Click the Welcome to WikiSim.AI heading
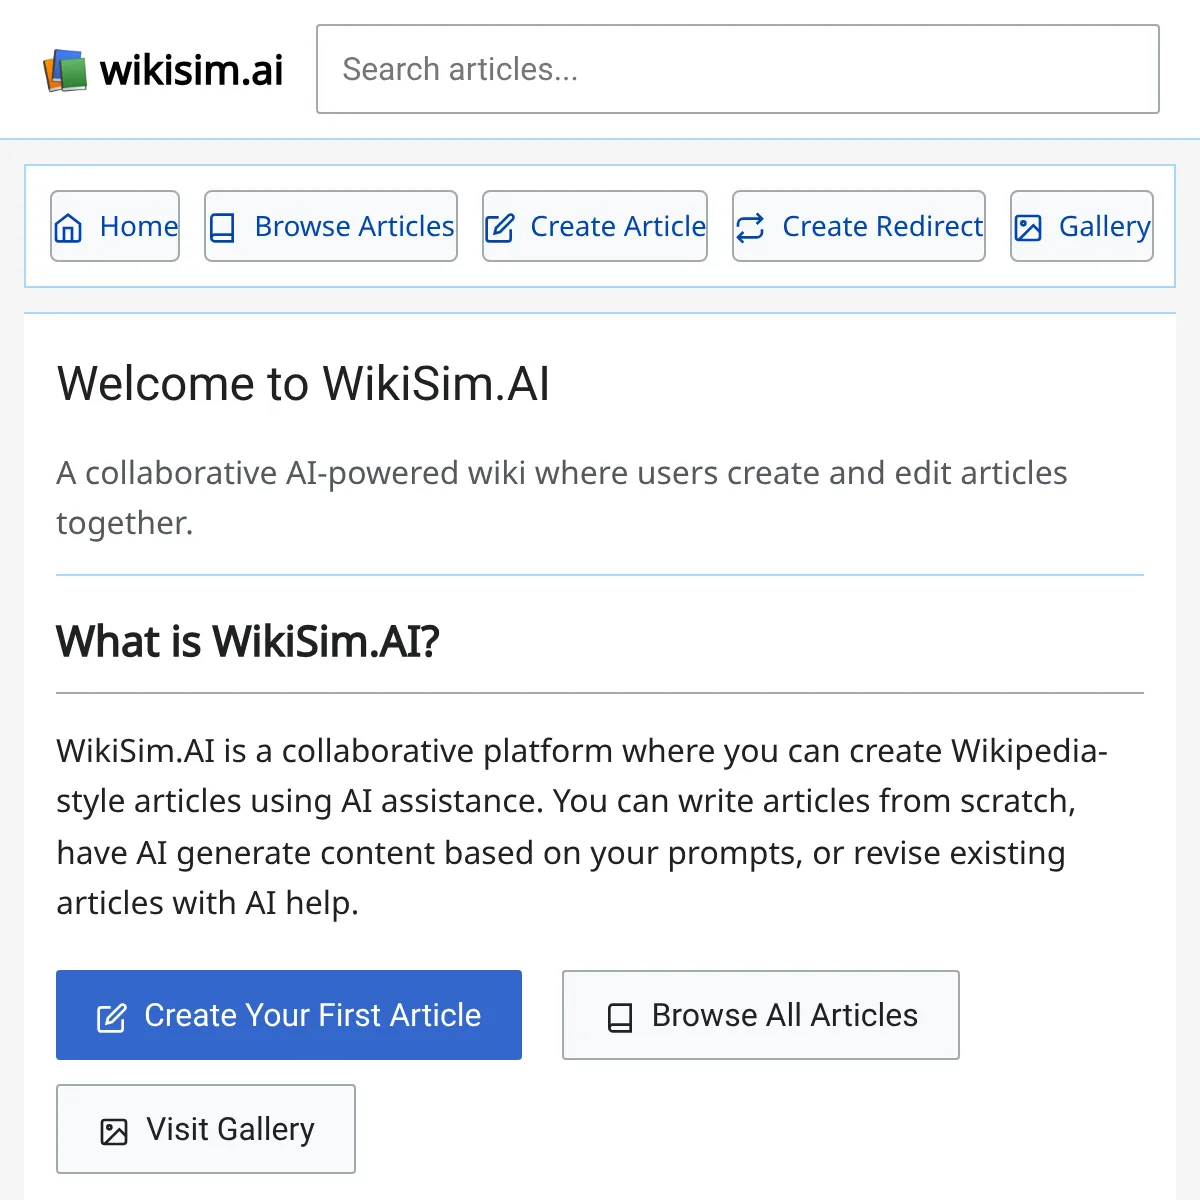Viewport: 1200px width, 1200px height. [x=303, y=384]
